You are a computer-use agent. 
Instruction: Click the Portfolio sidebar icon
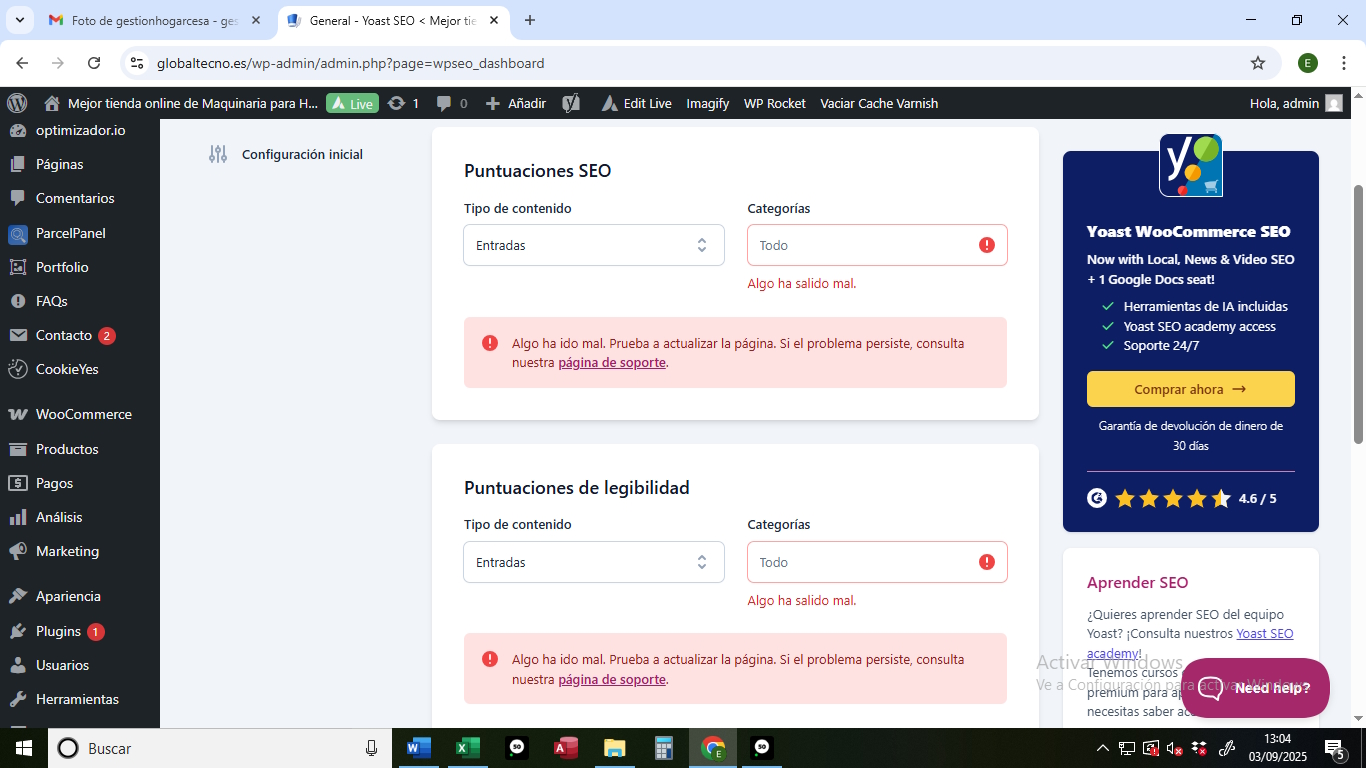17,267
